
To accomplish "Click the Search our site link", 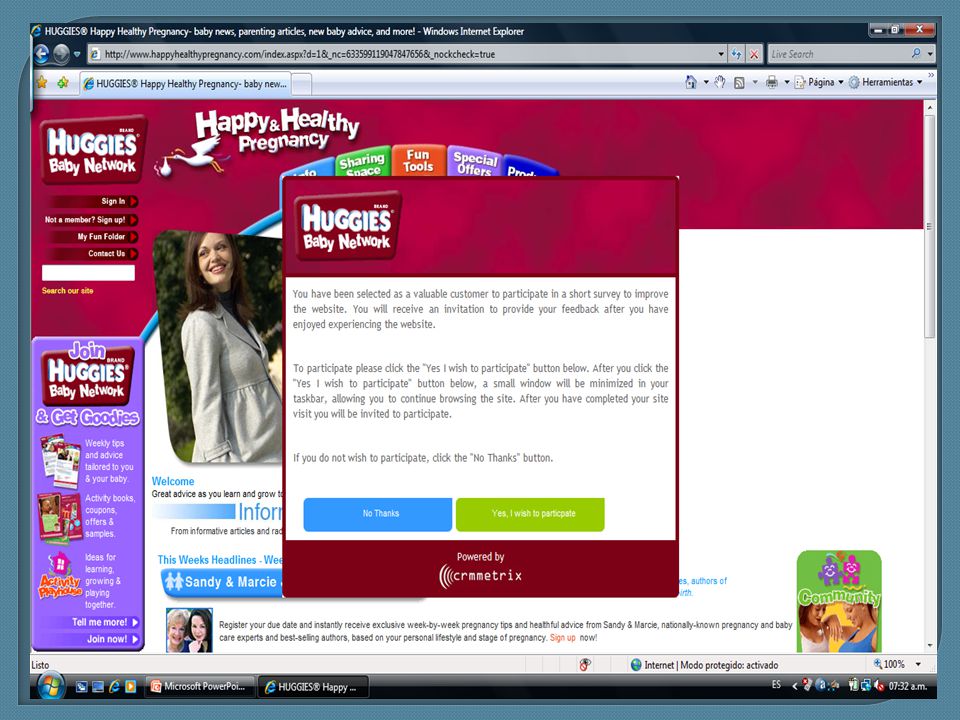I will tap(67, 291).
